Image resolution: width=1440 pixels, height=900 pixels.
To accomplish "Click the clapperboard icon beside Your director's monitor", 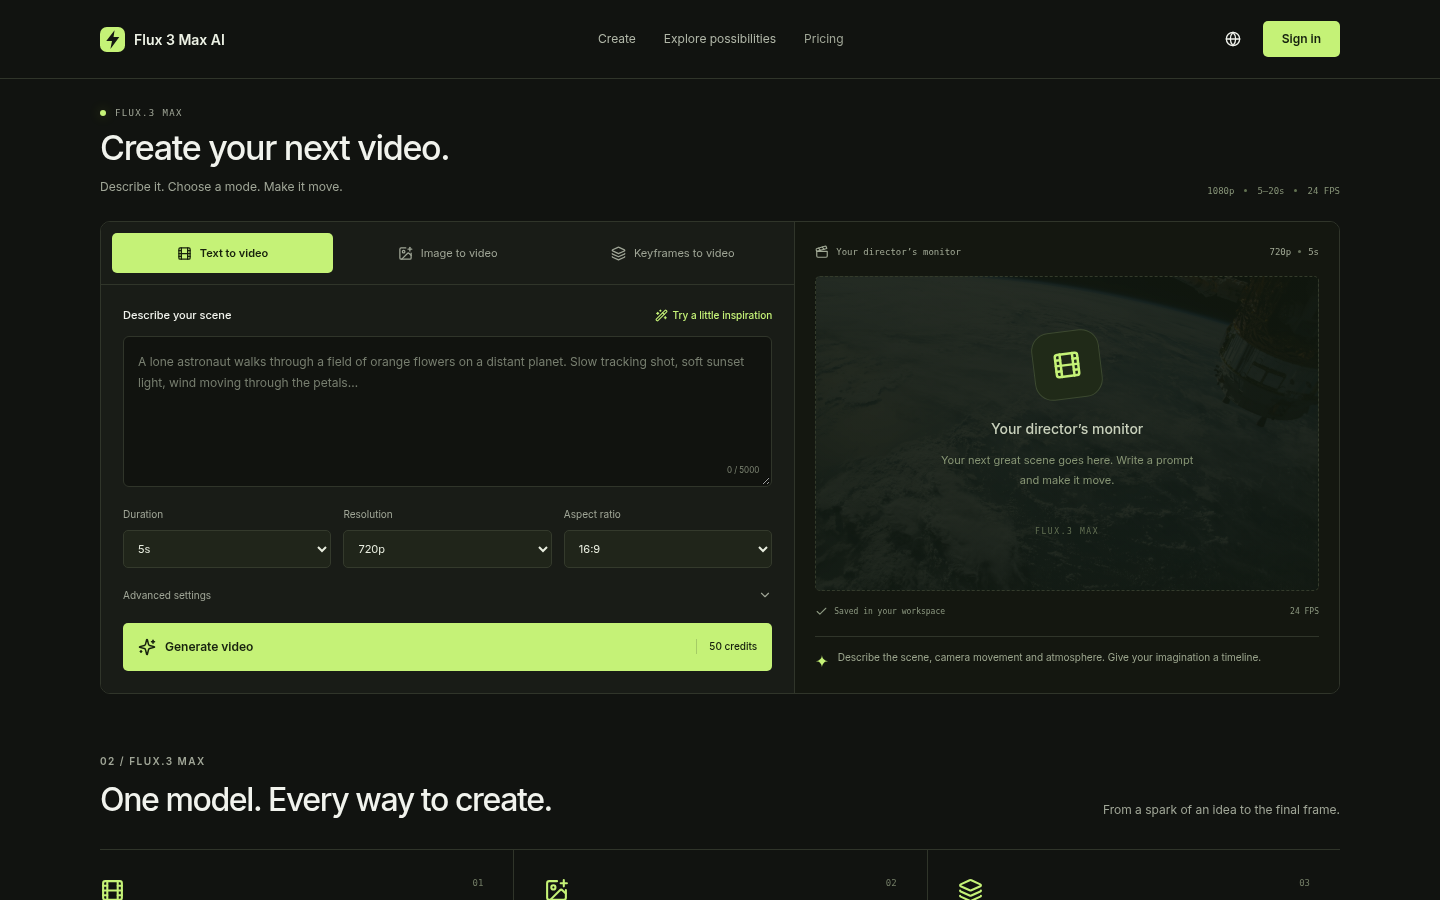I will (822, 252).
